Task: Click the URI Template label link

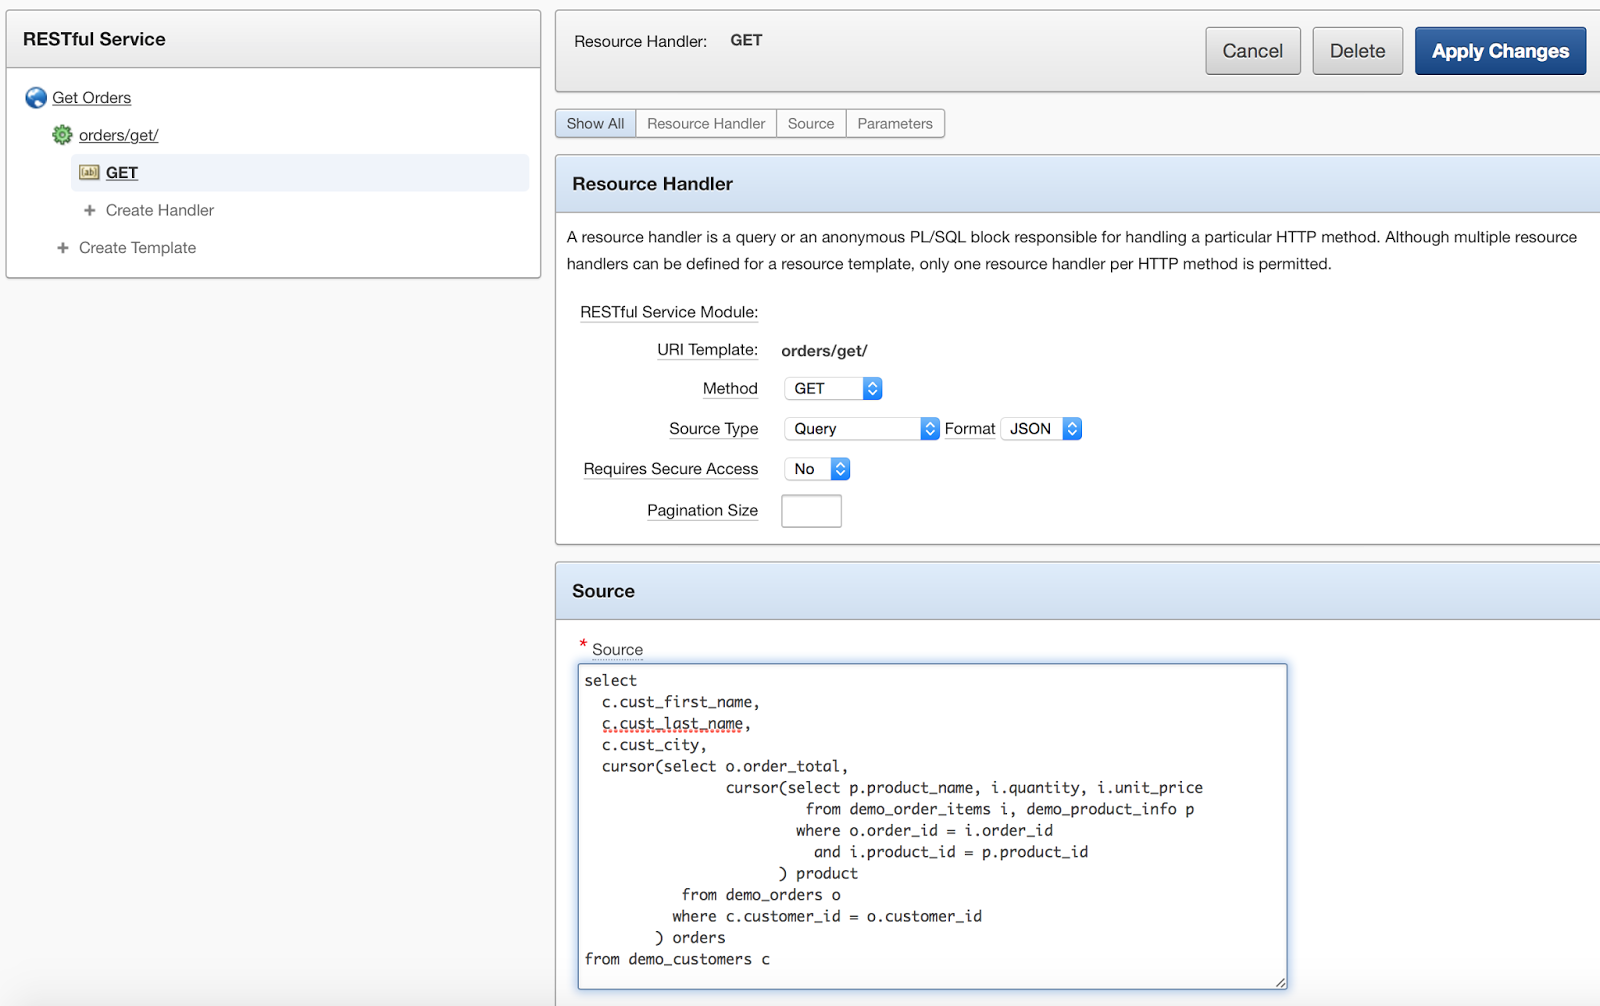Action: [707, 350]
